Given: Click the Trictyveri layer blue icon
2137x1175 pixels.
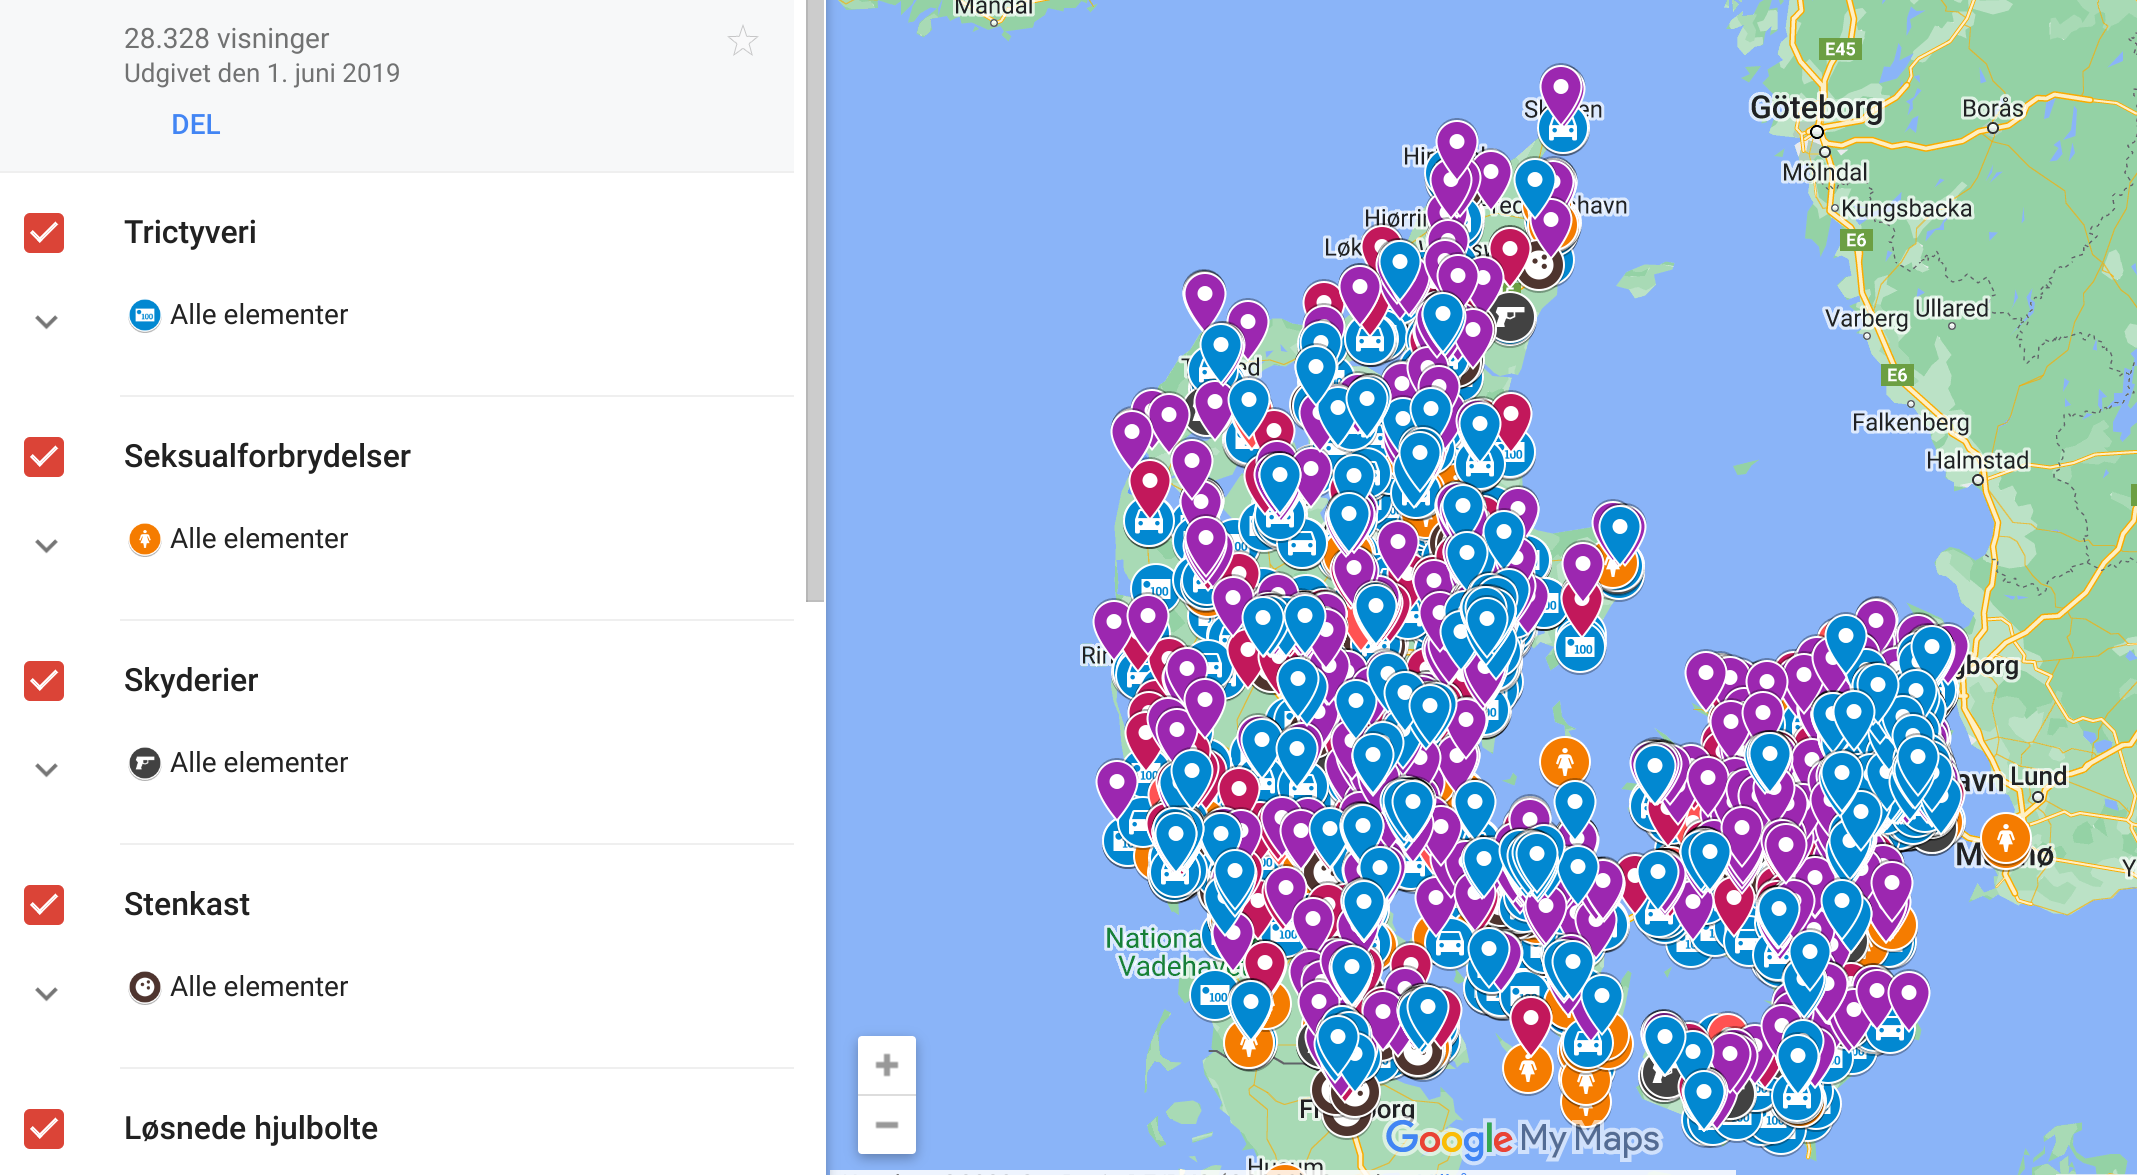Looking at the screenshot, I should [145, 316].
